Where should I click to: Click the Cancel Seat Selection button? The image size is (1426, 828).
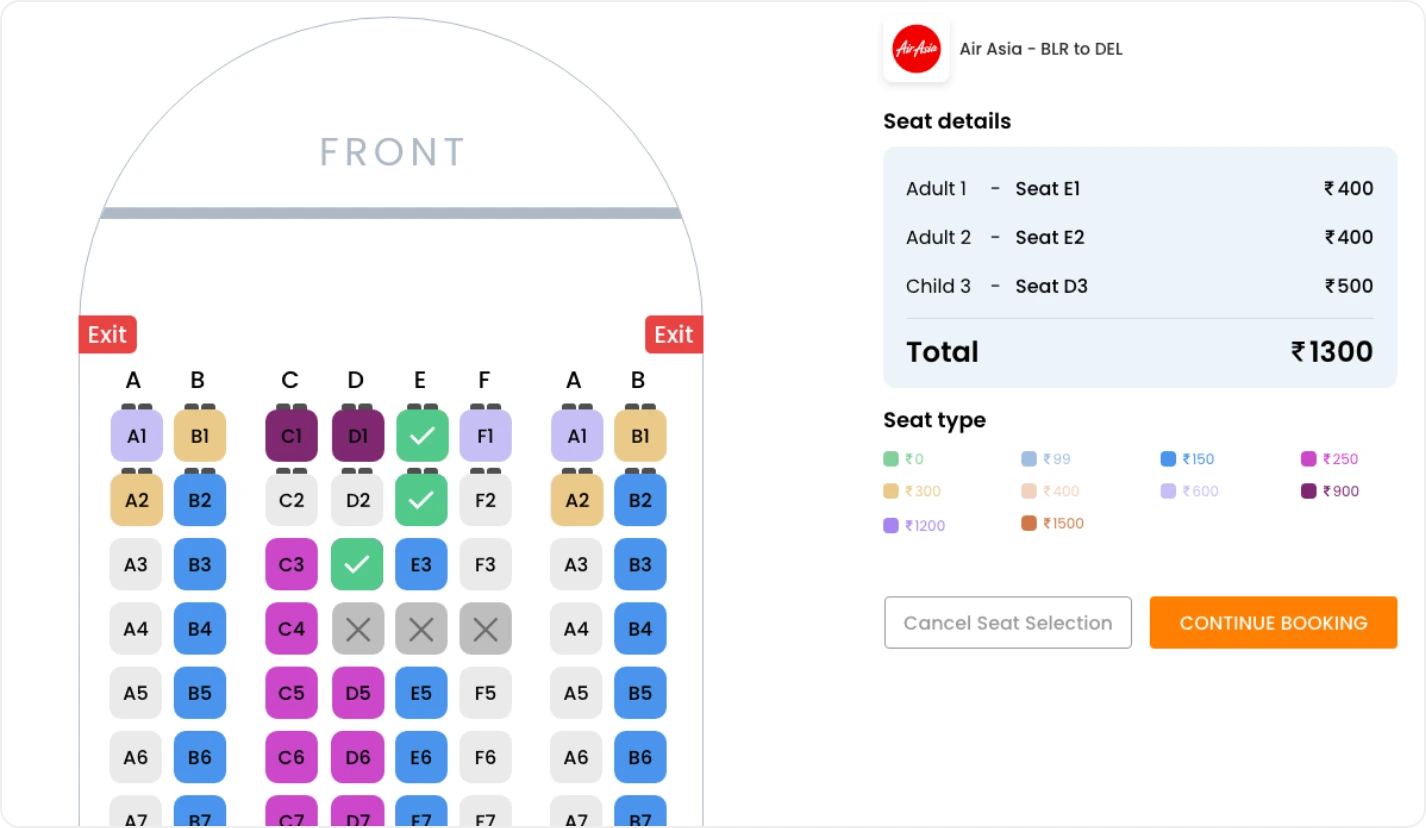[x=1007, y=623]
